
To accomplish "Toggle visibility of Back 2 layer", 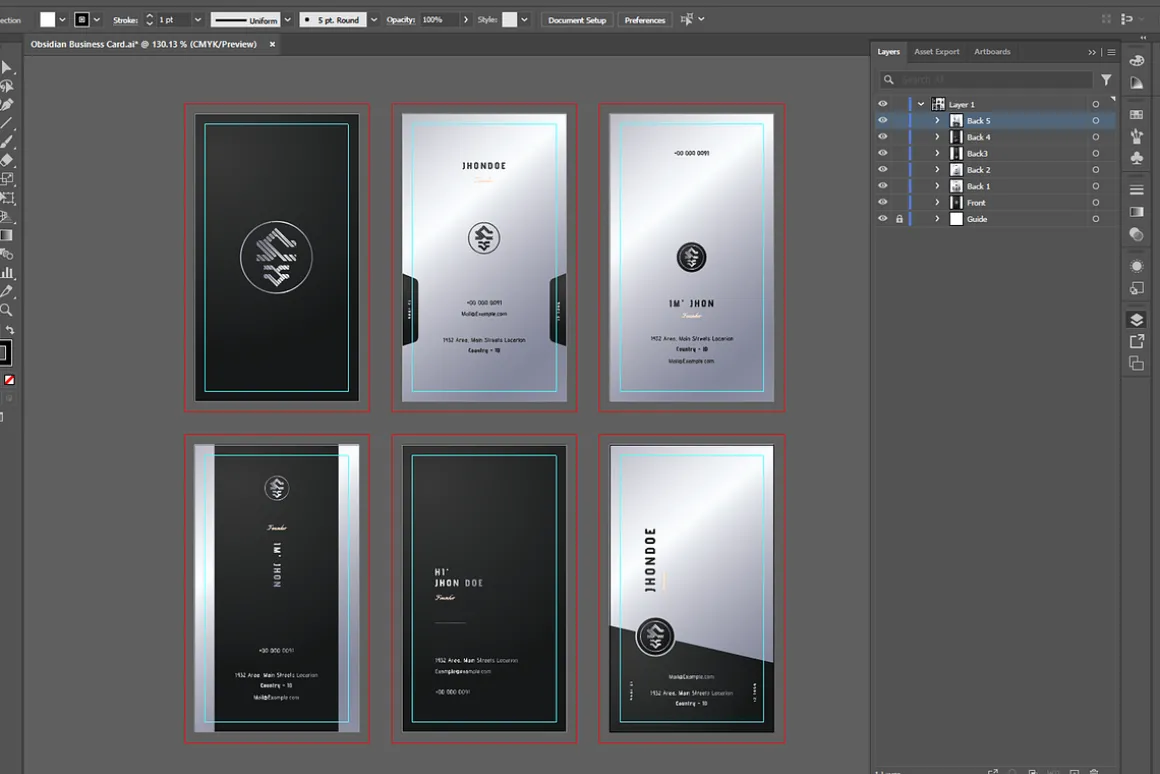I will 883,169.
